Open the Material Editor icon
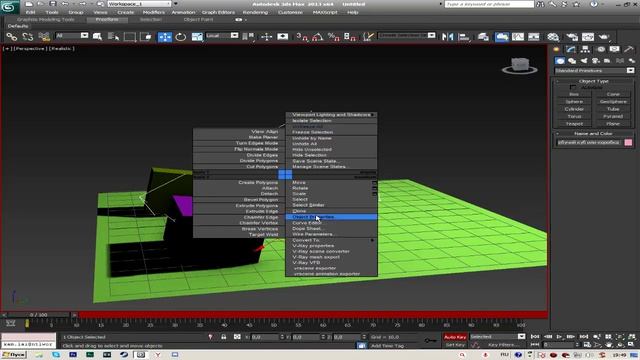Viewport: 640px width, 360px height. coord(553,37)
